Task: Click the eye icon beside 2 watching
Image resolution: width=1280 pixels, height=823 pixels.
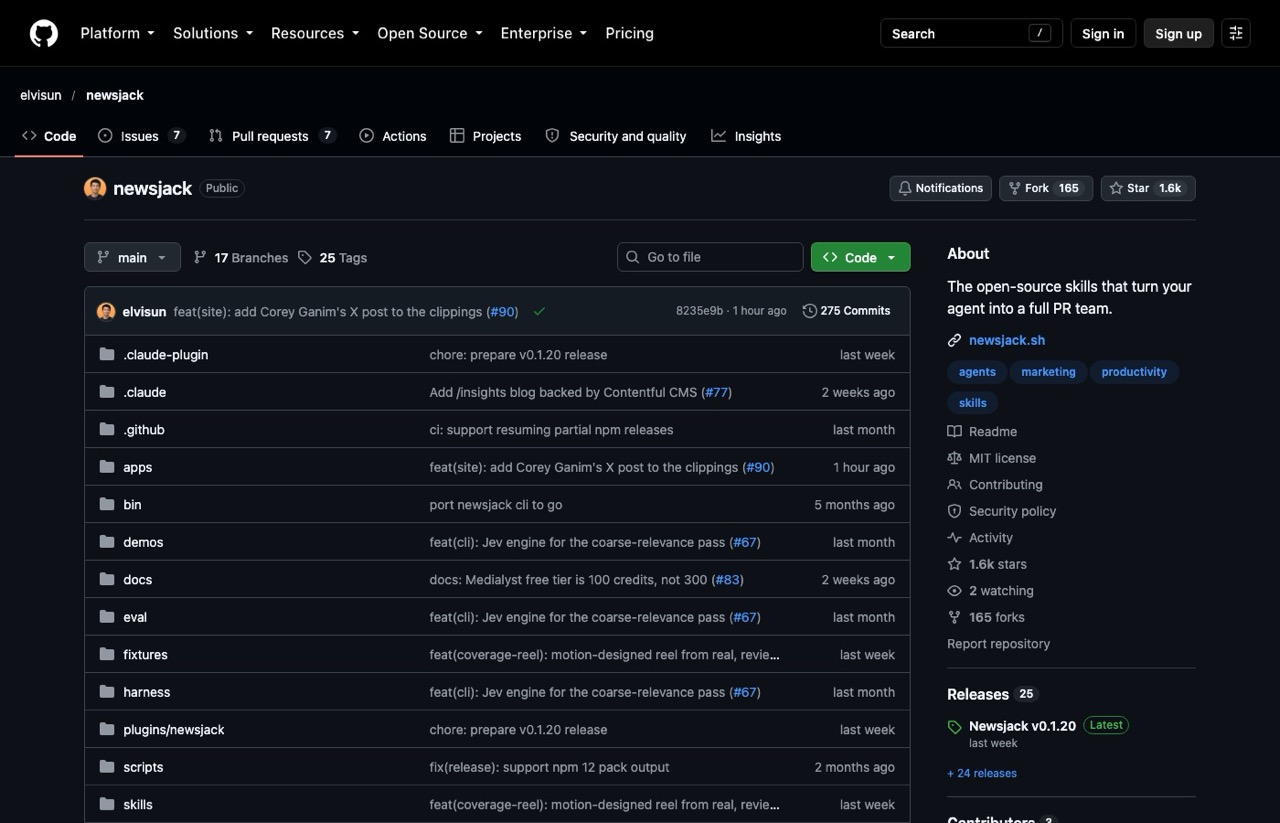Action: [954, 591]
